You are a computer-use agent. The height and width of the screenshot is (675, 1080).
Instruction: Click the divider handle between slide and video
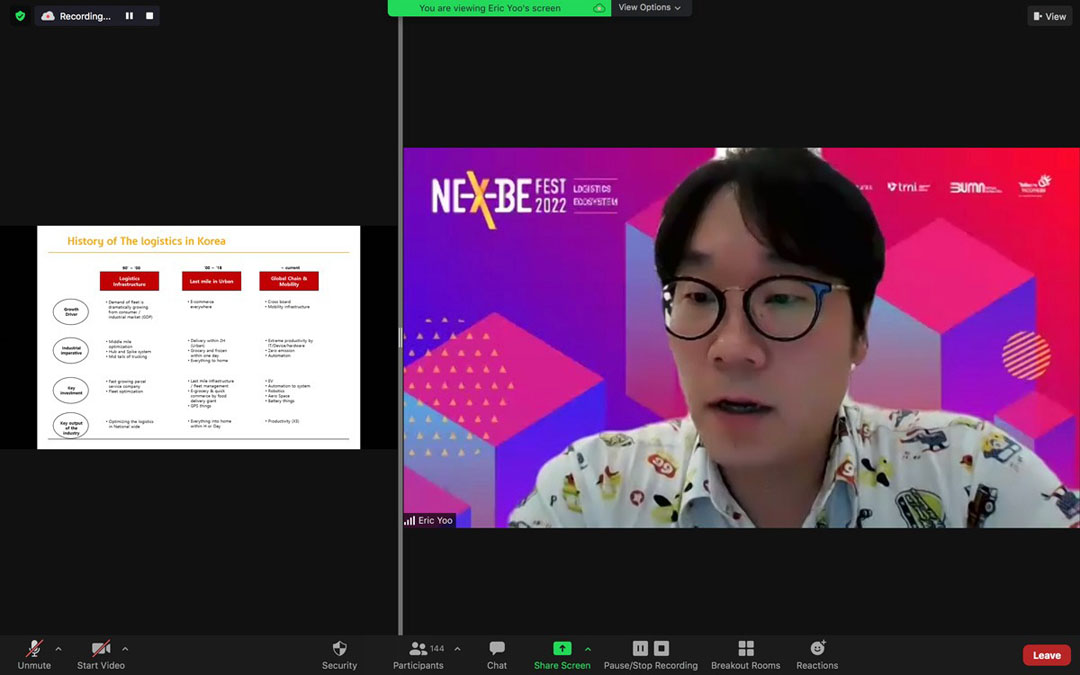tap(400, 338)
